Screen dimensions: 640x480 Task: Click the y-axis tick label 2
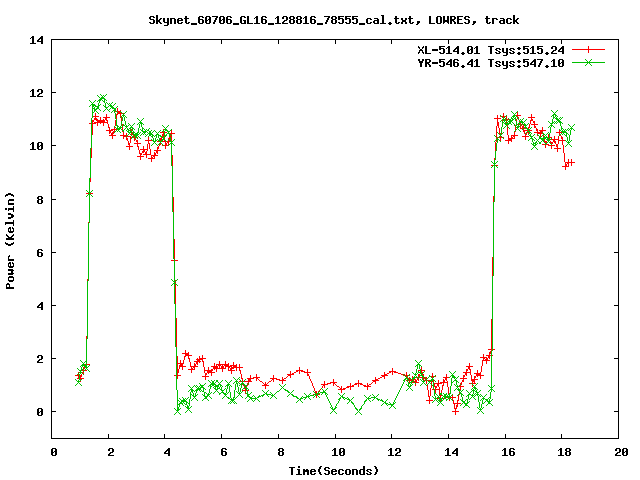click(40, 359)
